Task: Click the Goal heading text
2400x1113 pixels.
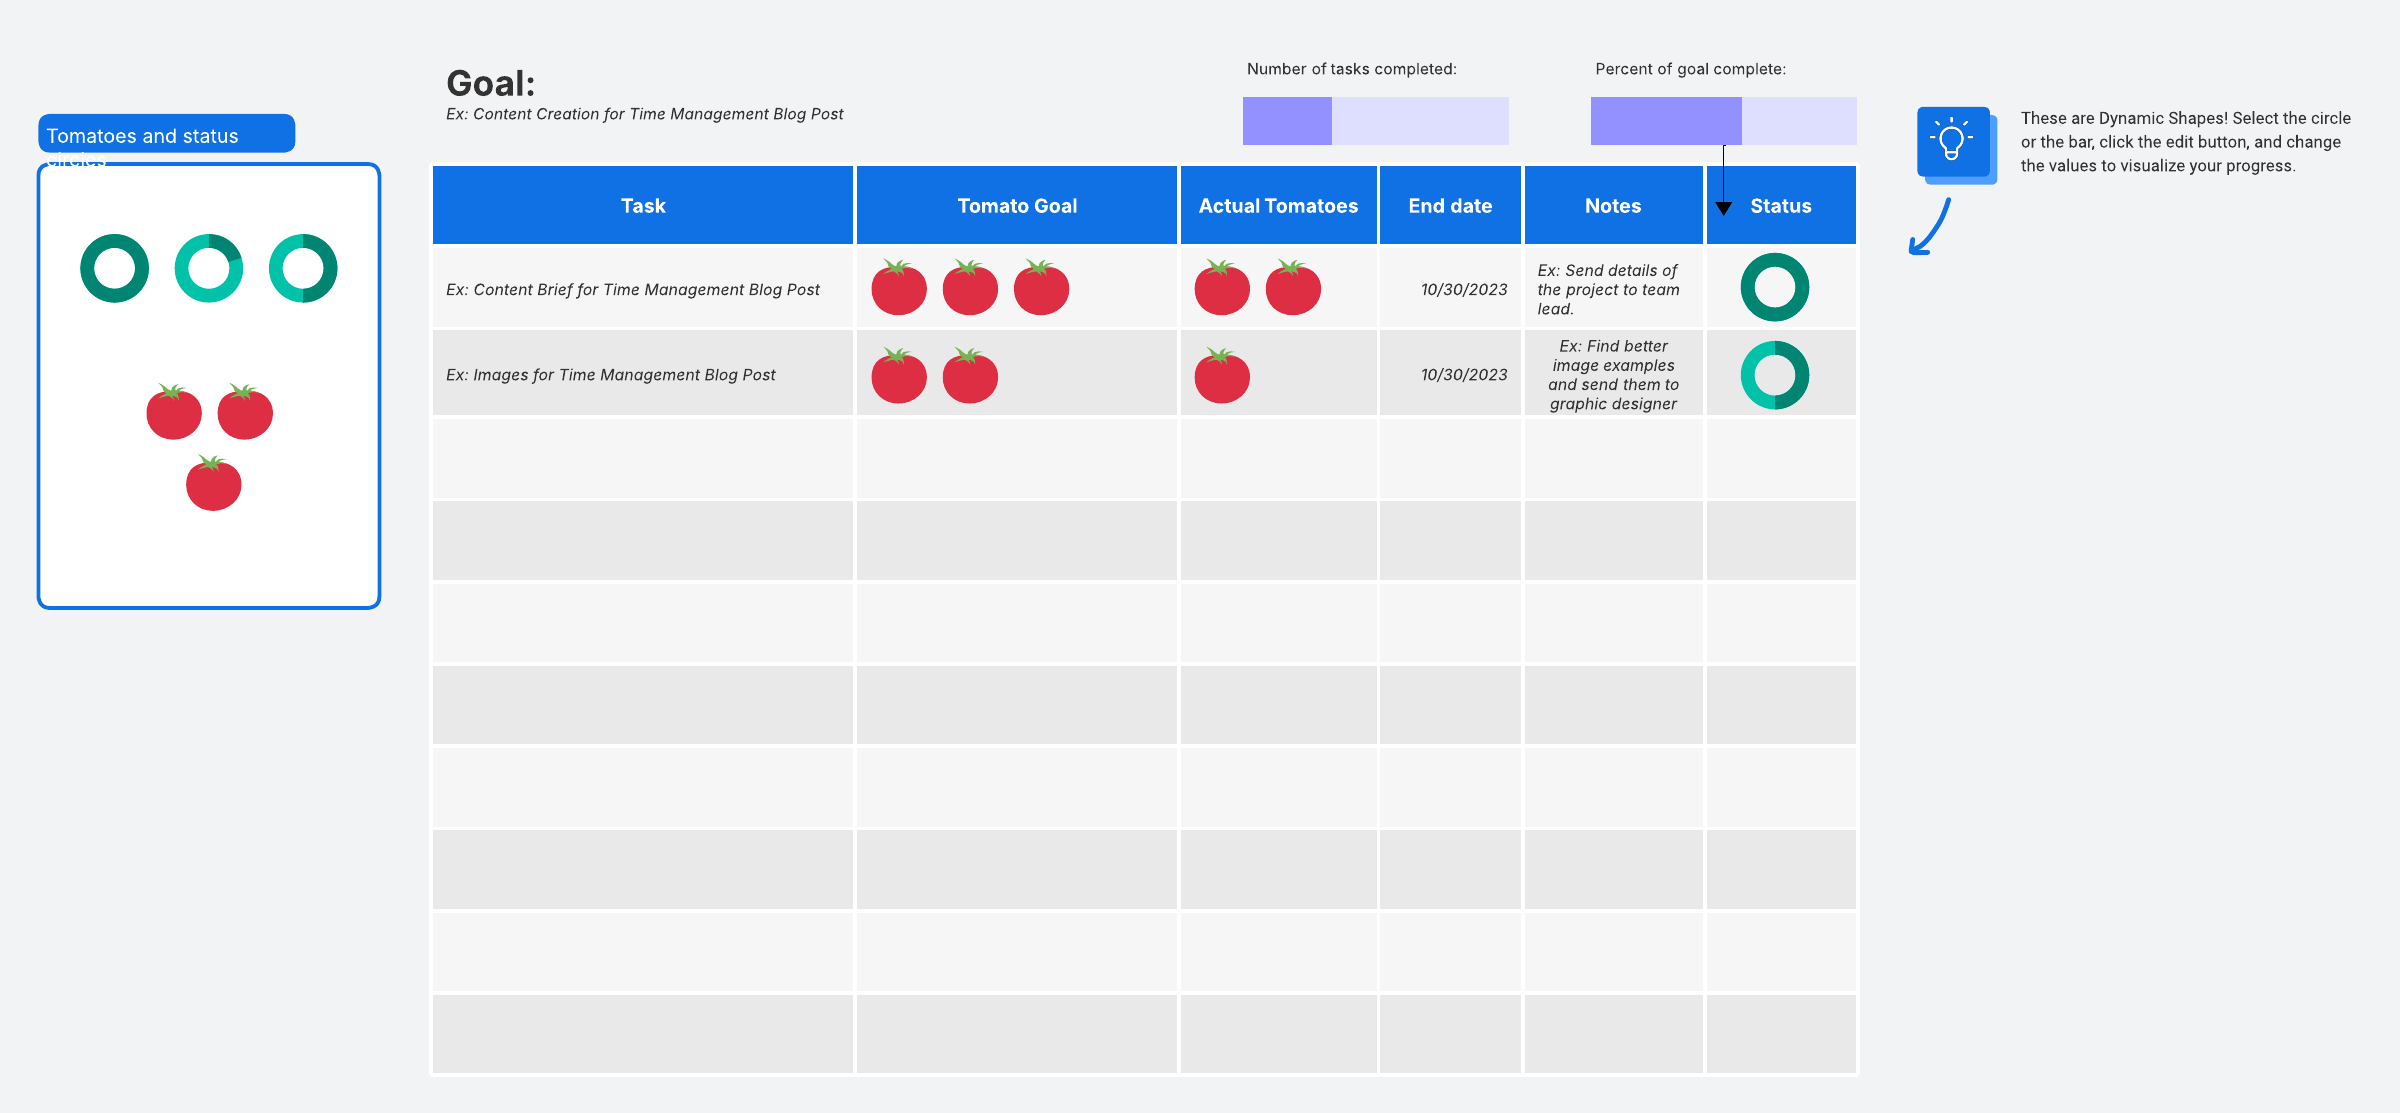Action: click(491, 84)
